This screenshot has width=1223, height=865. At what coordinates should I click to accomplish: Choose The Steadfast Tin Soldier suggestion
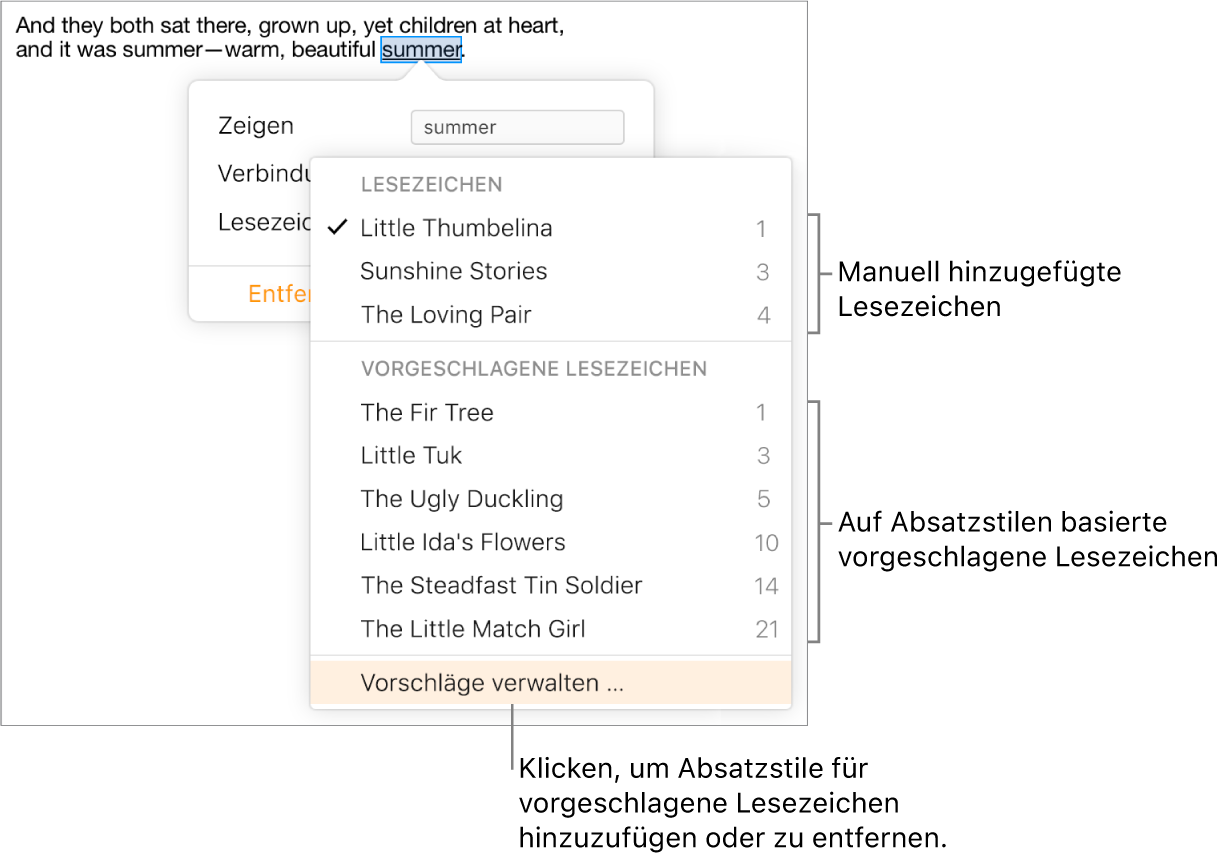pyautogui.click(x=501, y=585)
